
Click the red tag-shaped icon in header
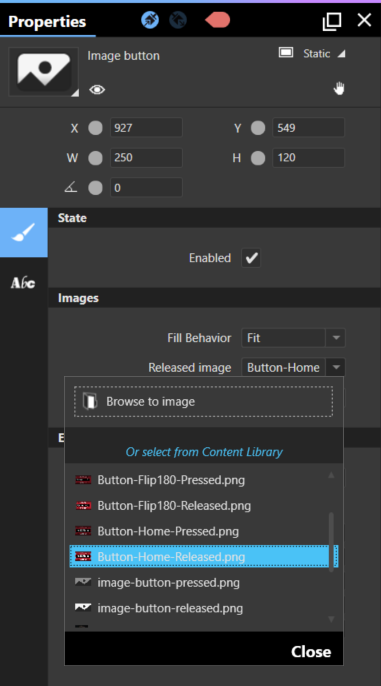tap(217, 20)
